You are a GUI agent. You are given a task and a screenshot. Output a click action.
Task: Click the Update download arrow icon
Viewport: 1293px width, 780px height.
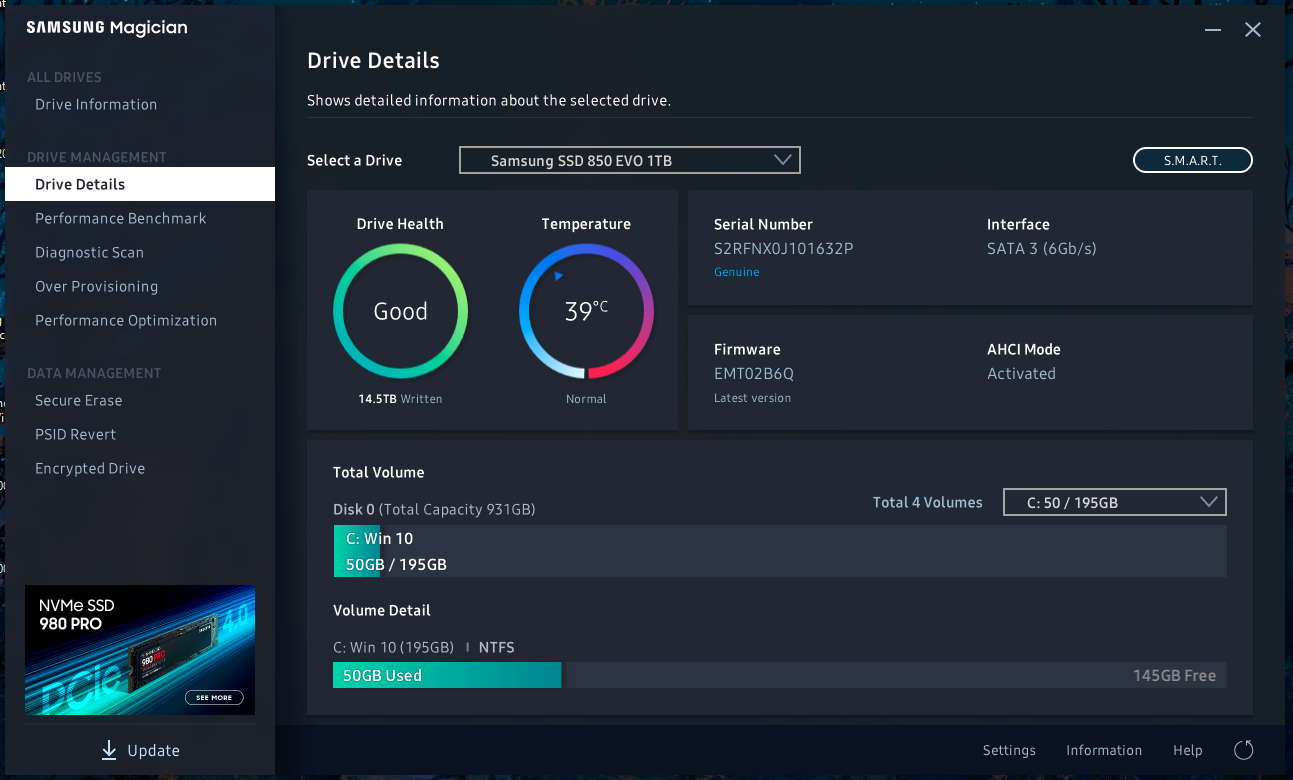(x=109, y=750)
